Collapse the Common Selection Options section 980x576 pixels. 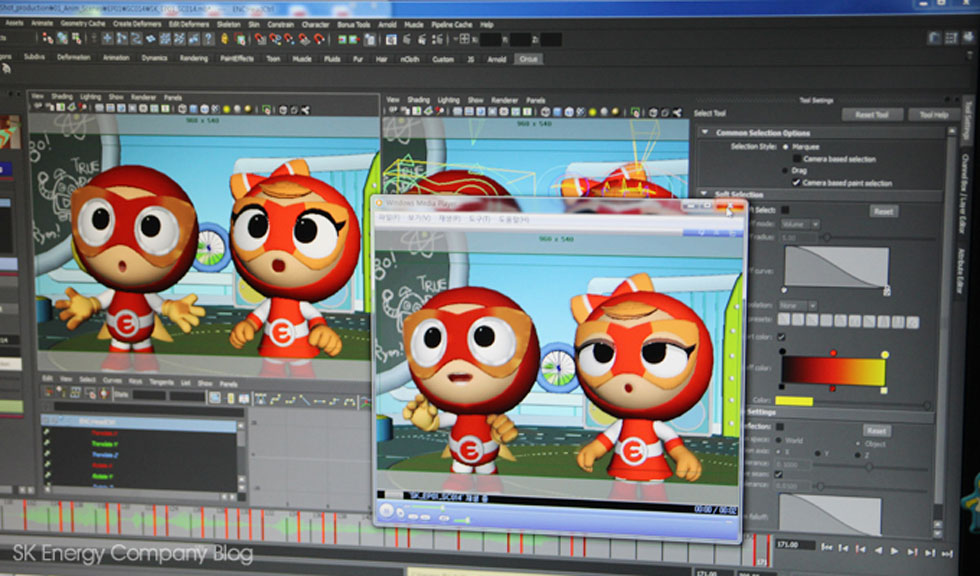(705, 133)
